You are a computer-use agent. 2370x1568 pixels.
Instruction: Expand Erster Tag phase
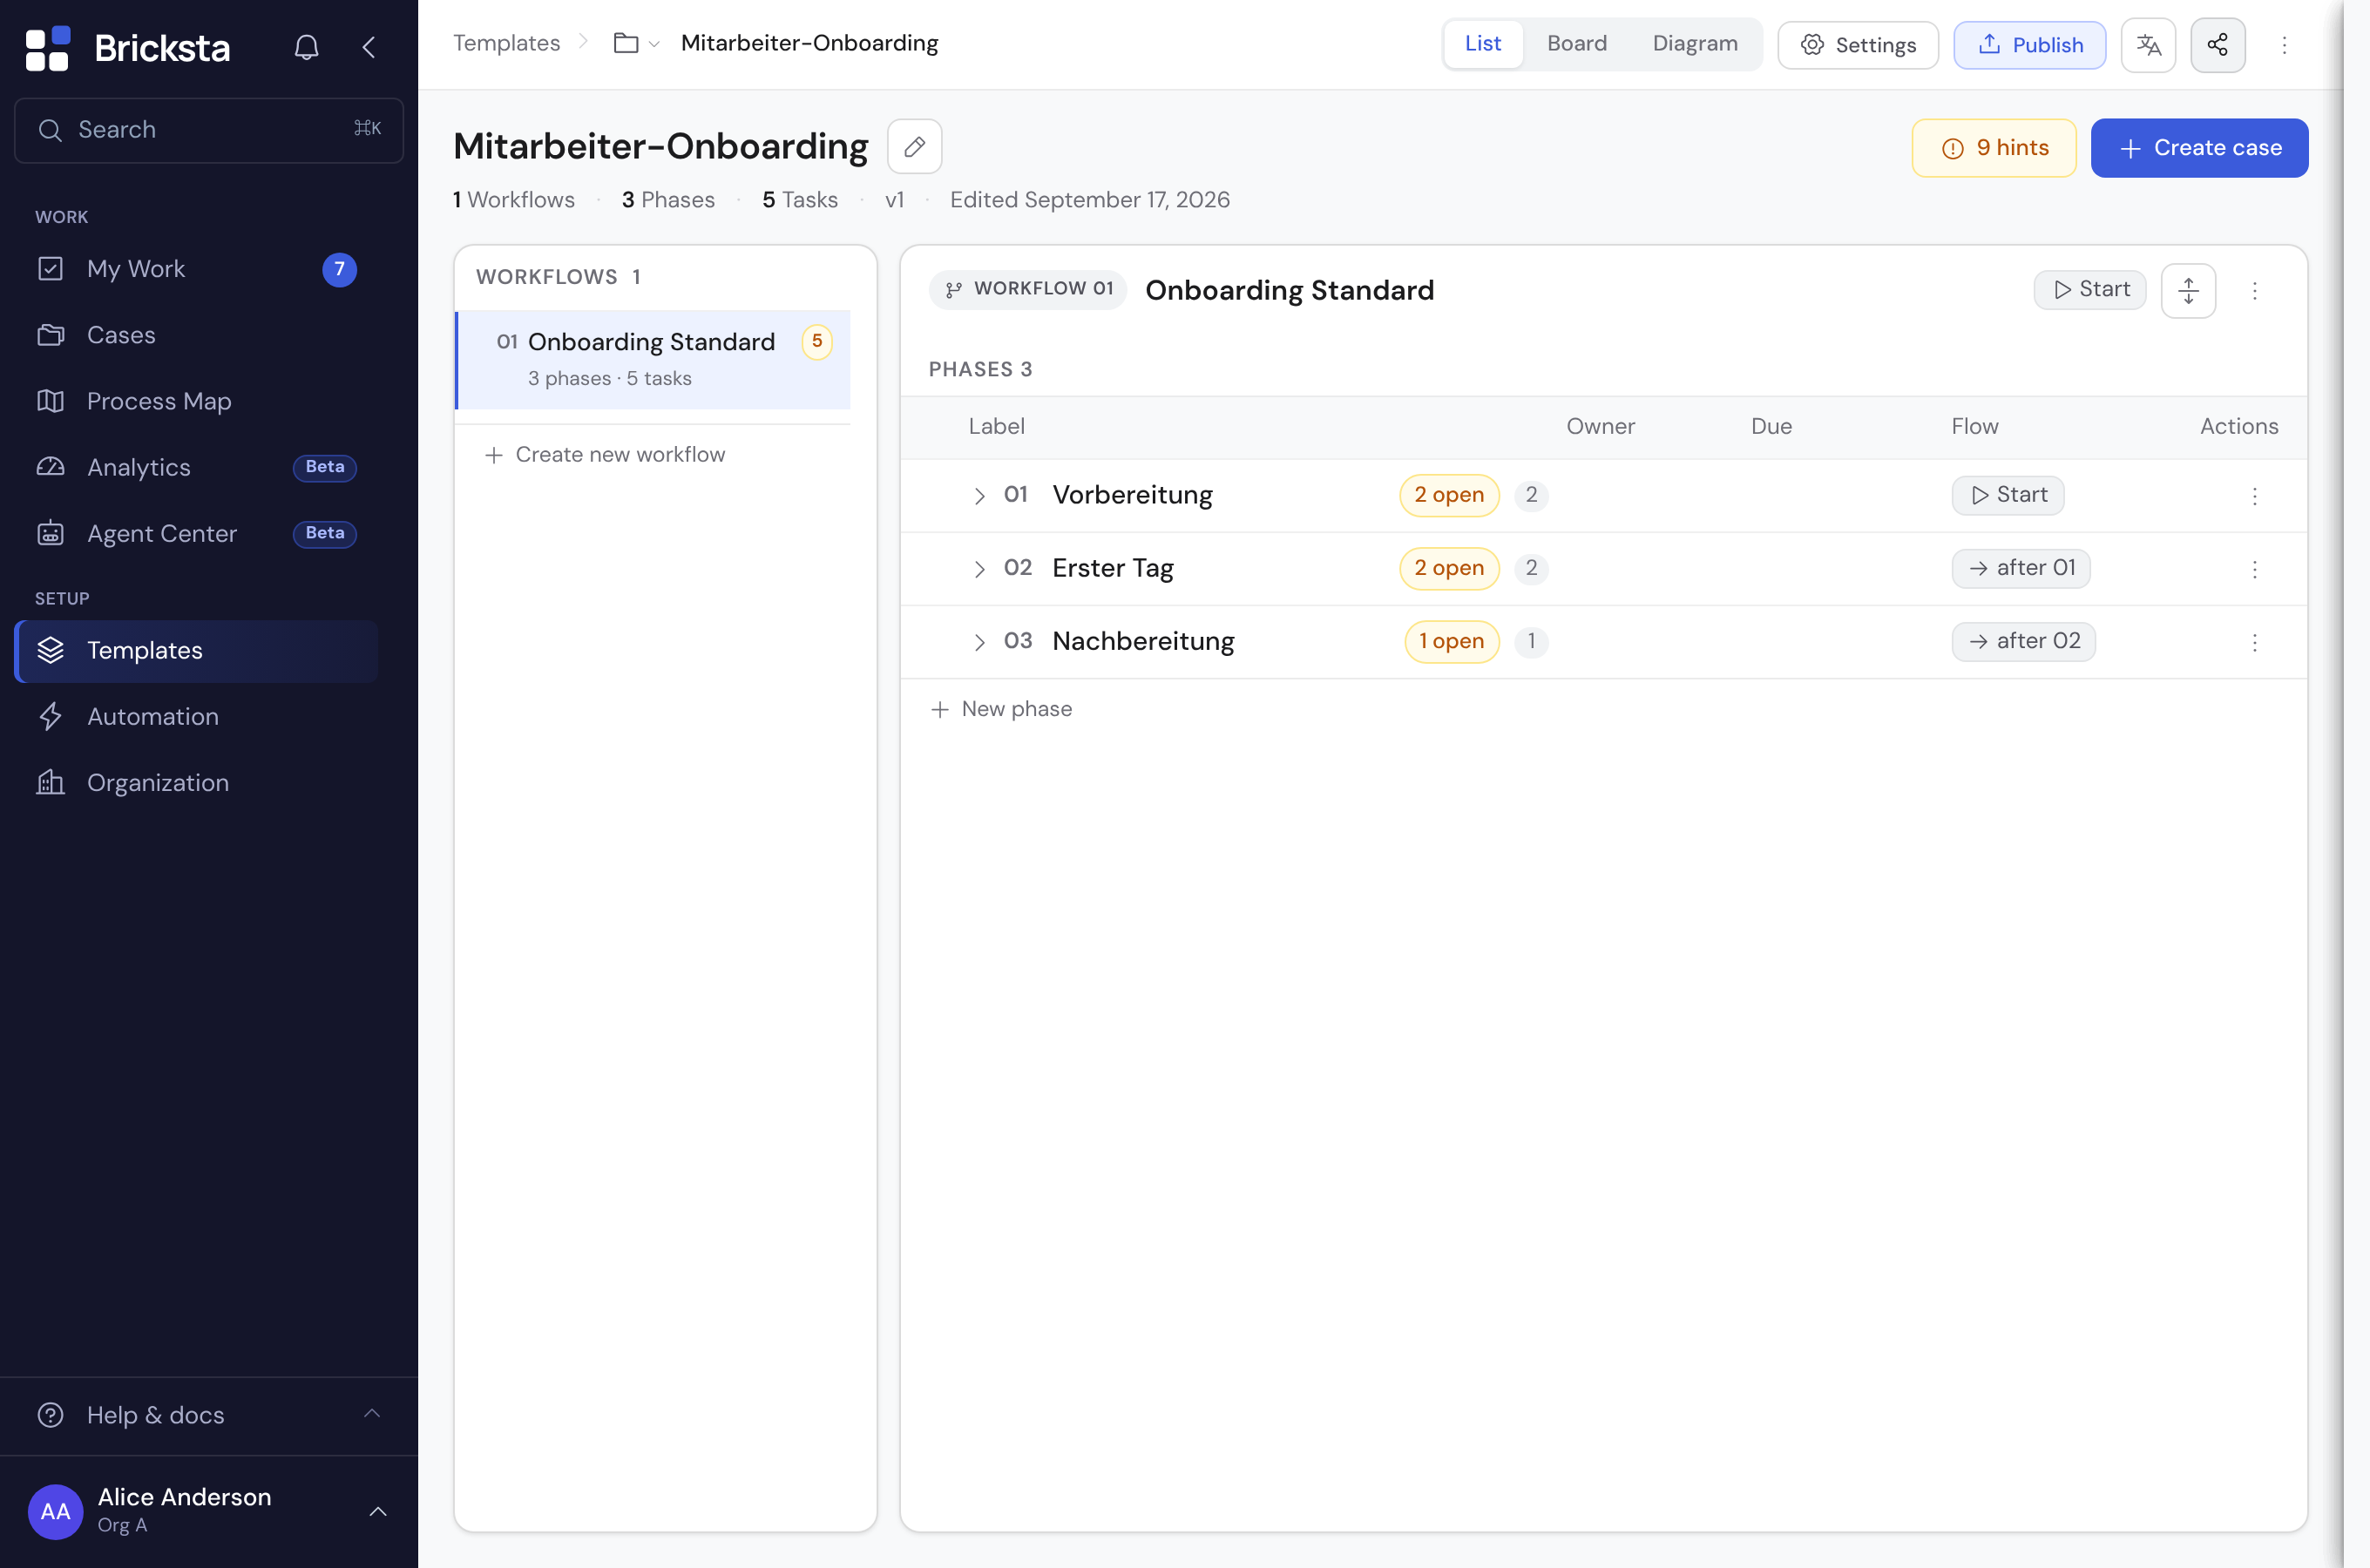coord(979,569)
